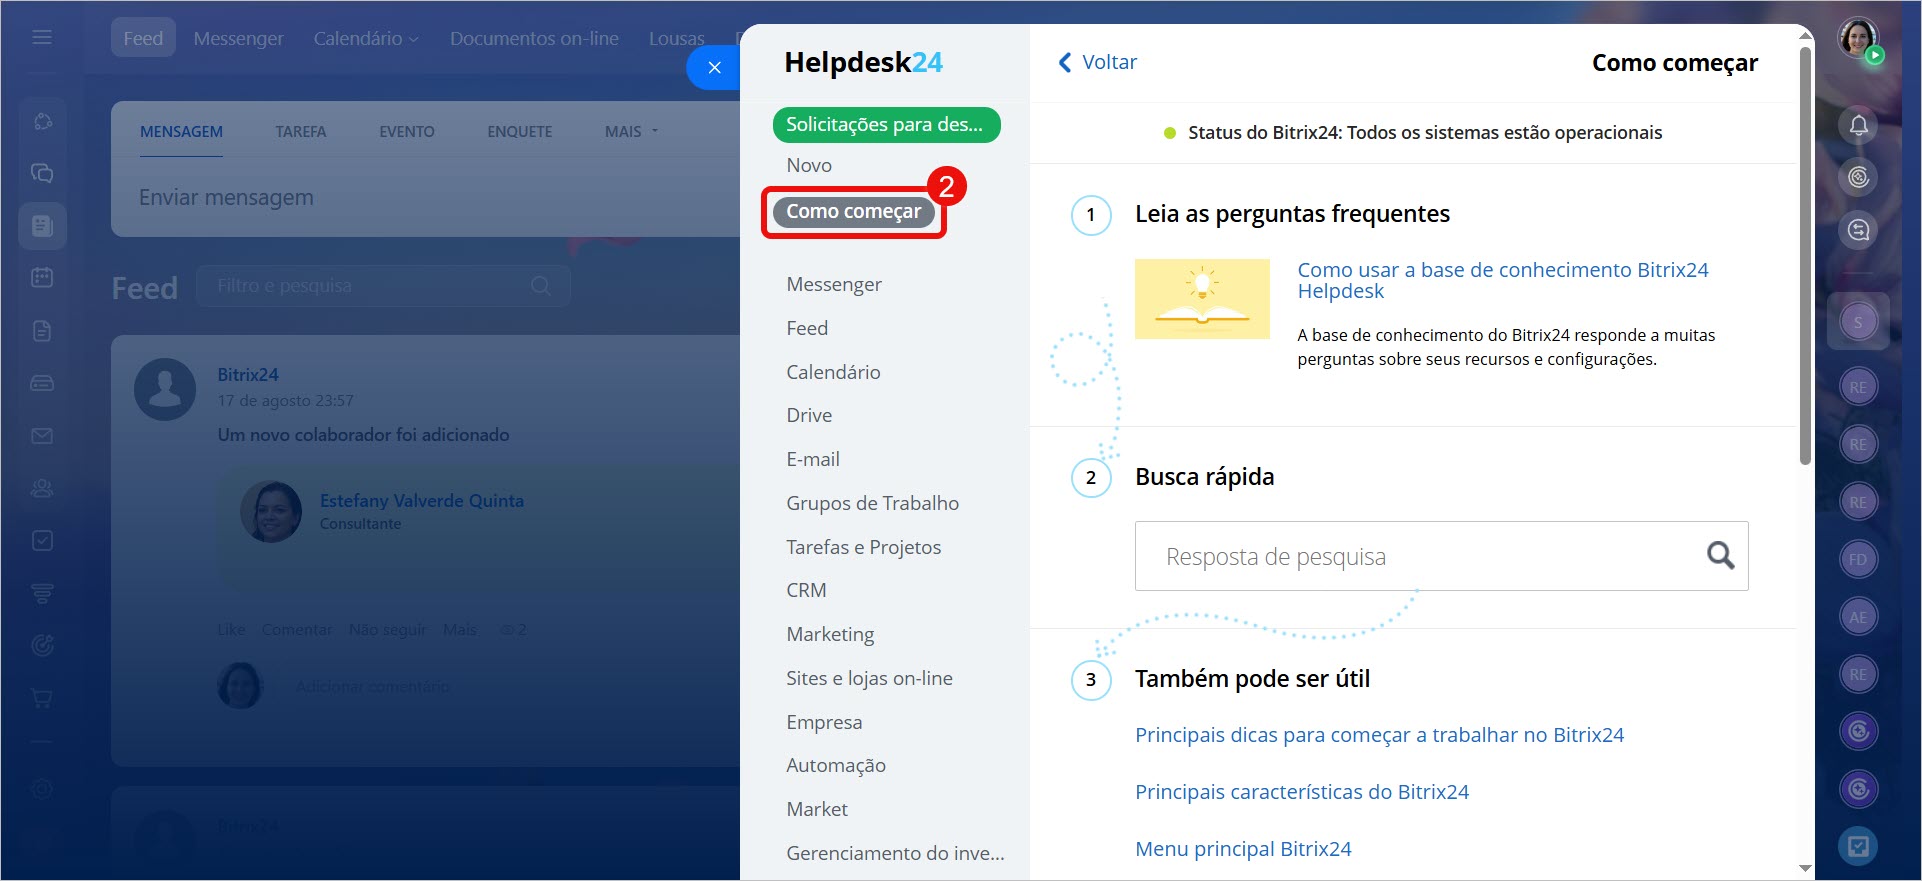
Task: Open the Feed tab in top bar
Action: tap(143, 38)
